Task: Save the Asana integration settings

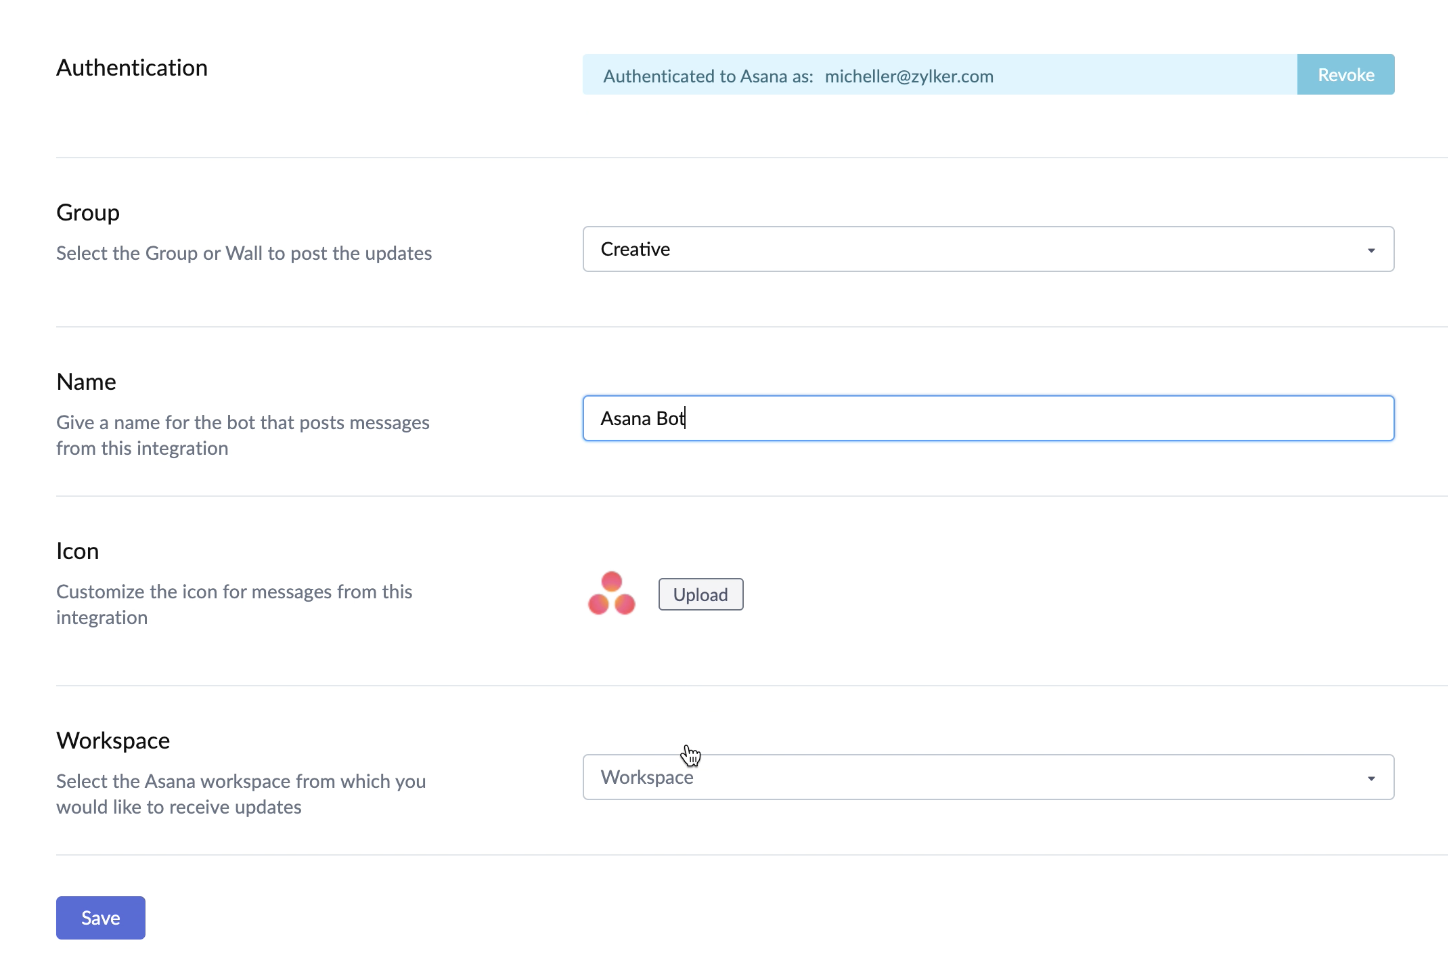Action: [x=101, y=918]
